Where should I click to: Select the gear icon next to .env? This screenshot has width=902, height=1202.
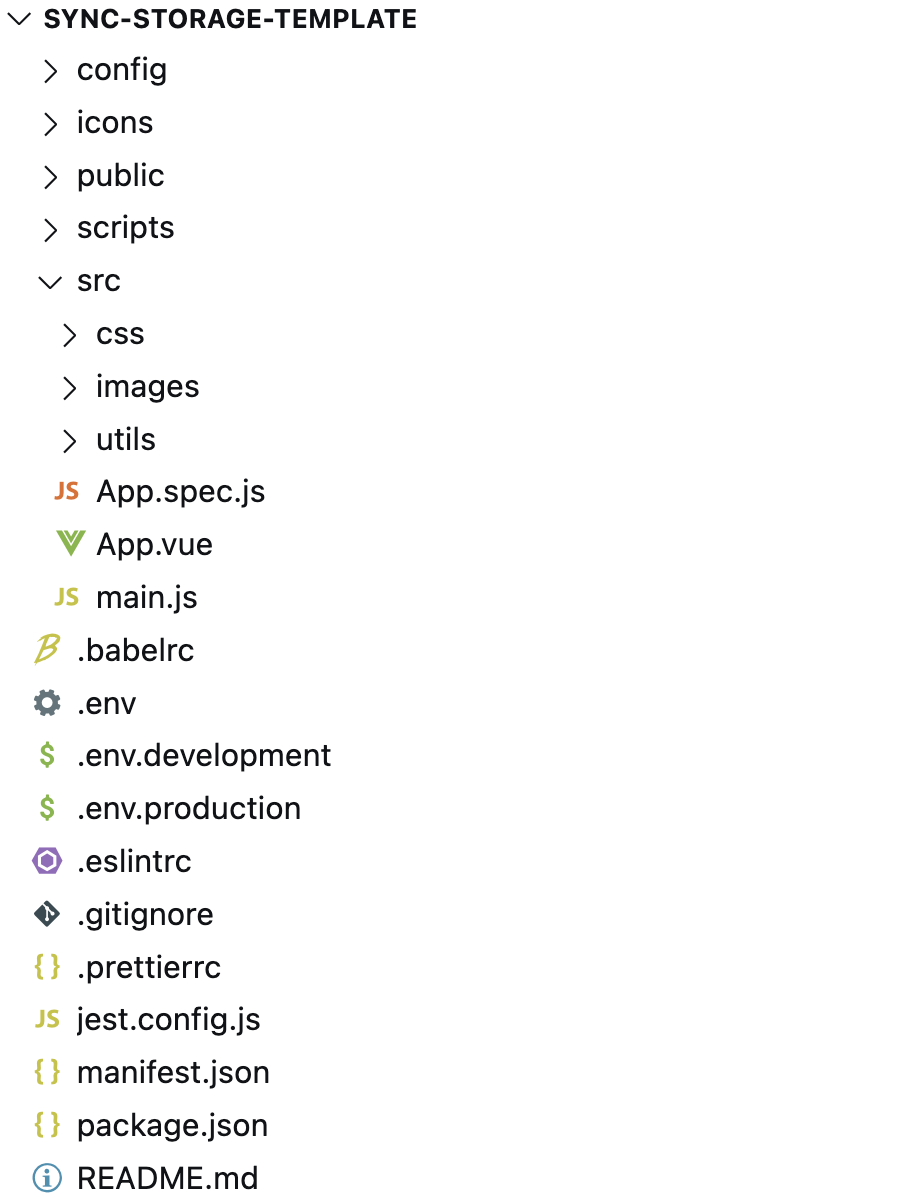pyautogui.click(x=47, y=703)
